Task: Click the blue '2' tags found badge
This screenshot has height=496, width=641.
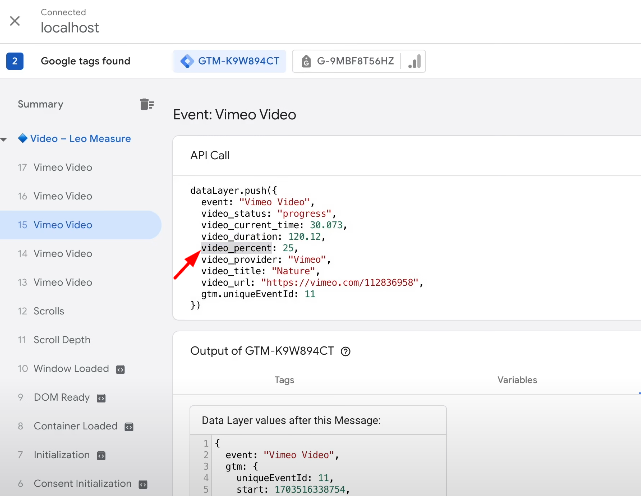Action: pyautogui.click(x=15, y=61)
